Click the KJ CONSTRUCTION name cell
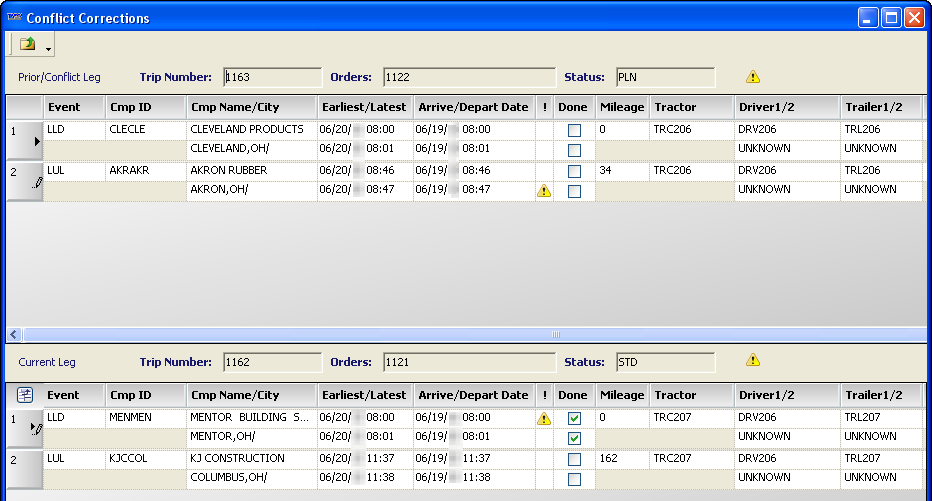This screenshot has height=501, width=932. [x=251, y=458]
